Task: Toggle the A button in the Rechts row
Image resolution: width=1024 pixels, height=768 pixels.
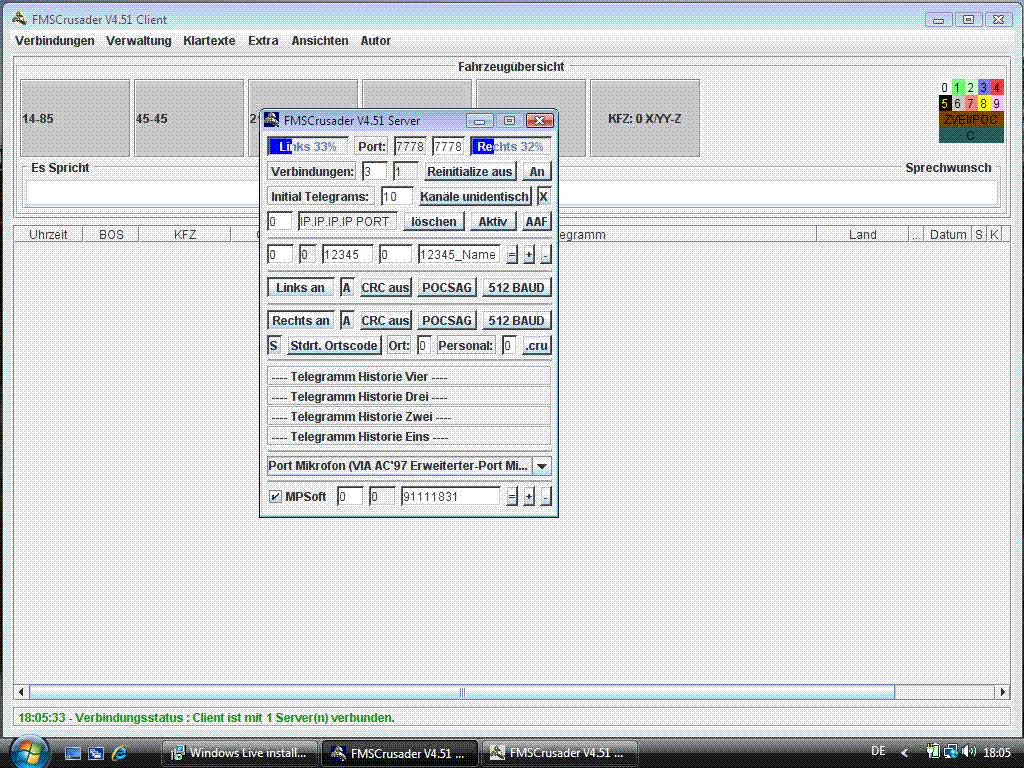Action: tap(347, 321)
